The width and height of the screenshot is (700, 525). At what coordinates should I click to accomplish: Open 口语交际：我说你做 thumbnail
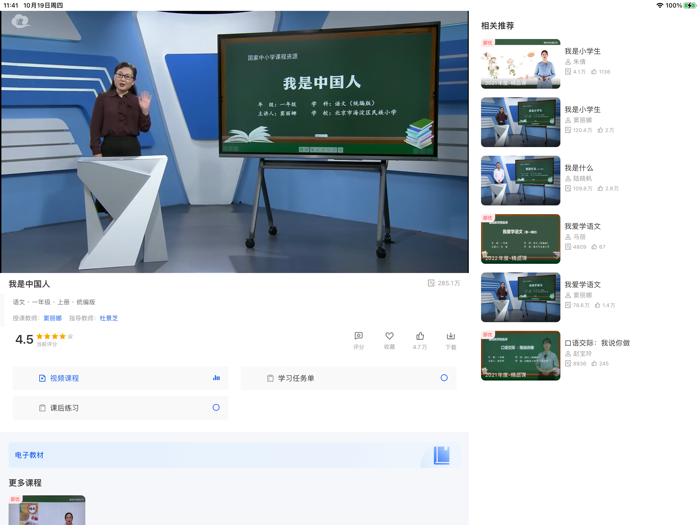pos(521,356)
